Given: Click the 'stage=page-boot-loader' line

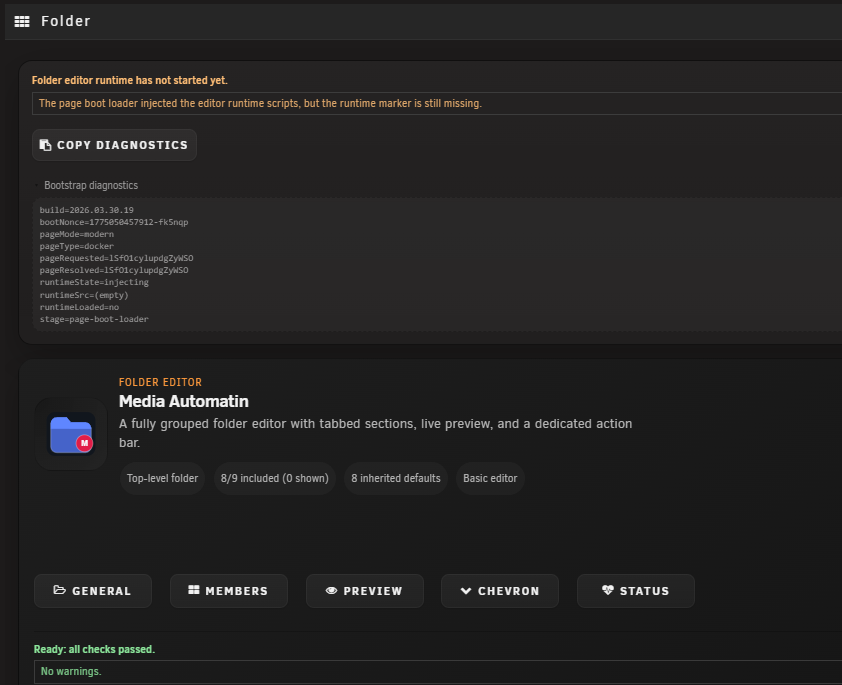Looking at the screenshot, I should tap(94, 319).
